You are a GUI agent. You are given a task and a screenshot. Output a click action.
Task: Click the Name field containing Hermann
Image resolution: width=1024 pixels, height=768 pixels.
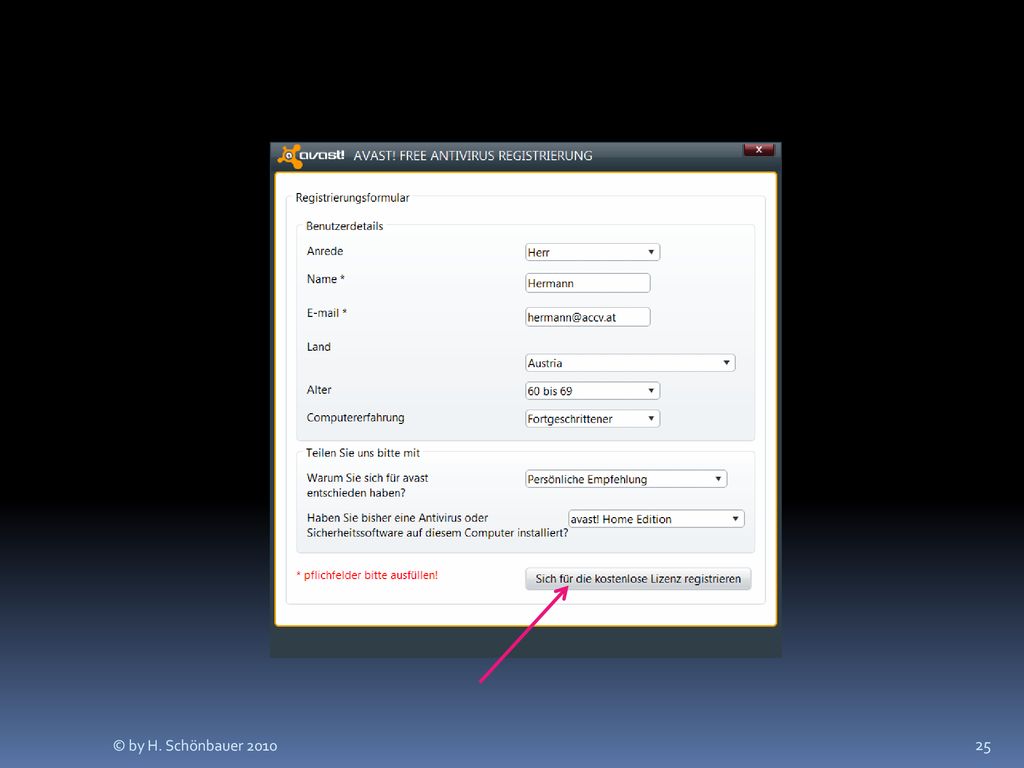pos(588,283)
